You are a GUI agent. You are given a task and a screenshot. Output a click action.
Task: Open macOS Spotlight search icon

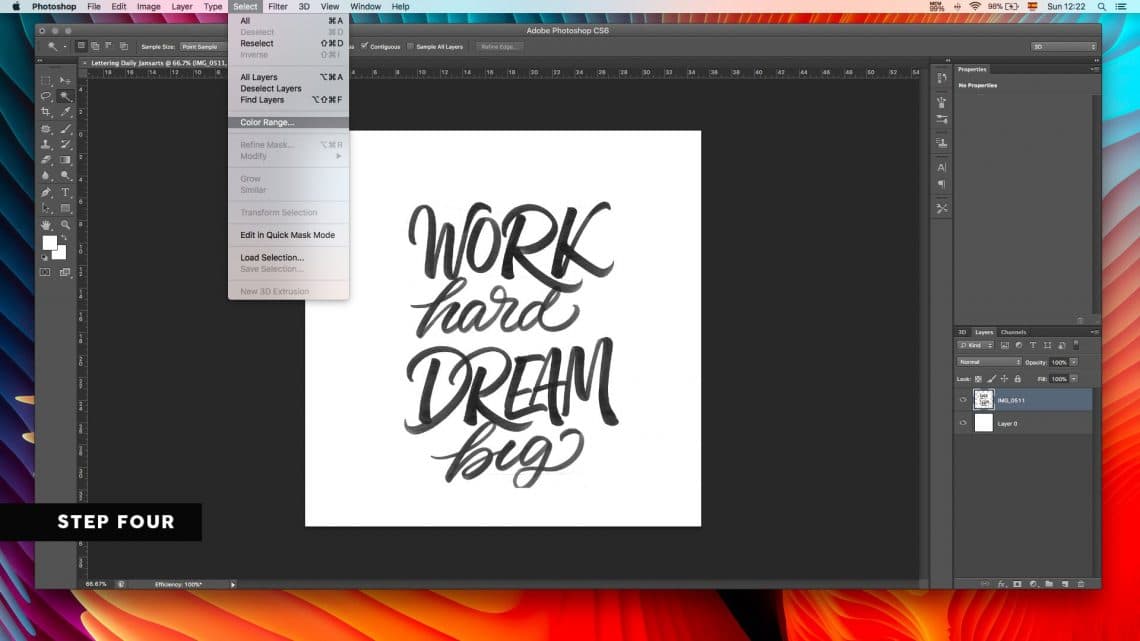click(x=1101, y=7)
